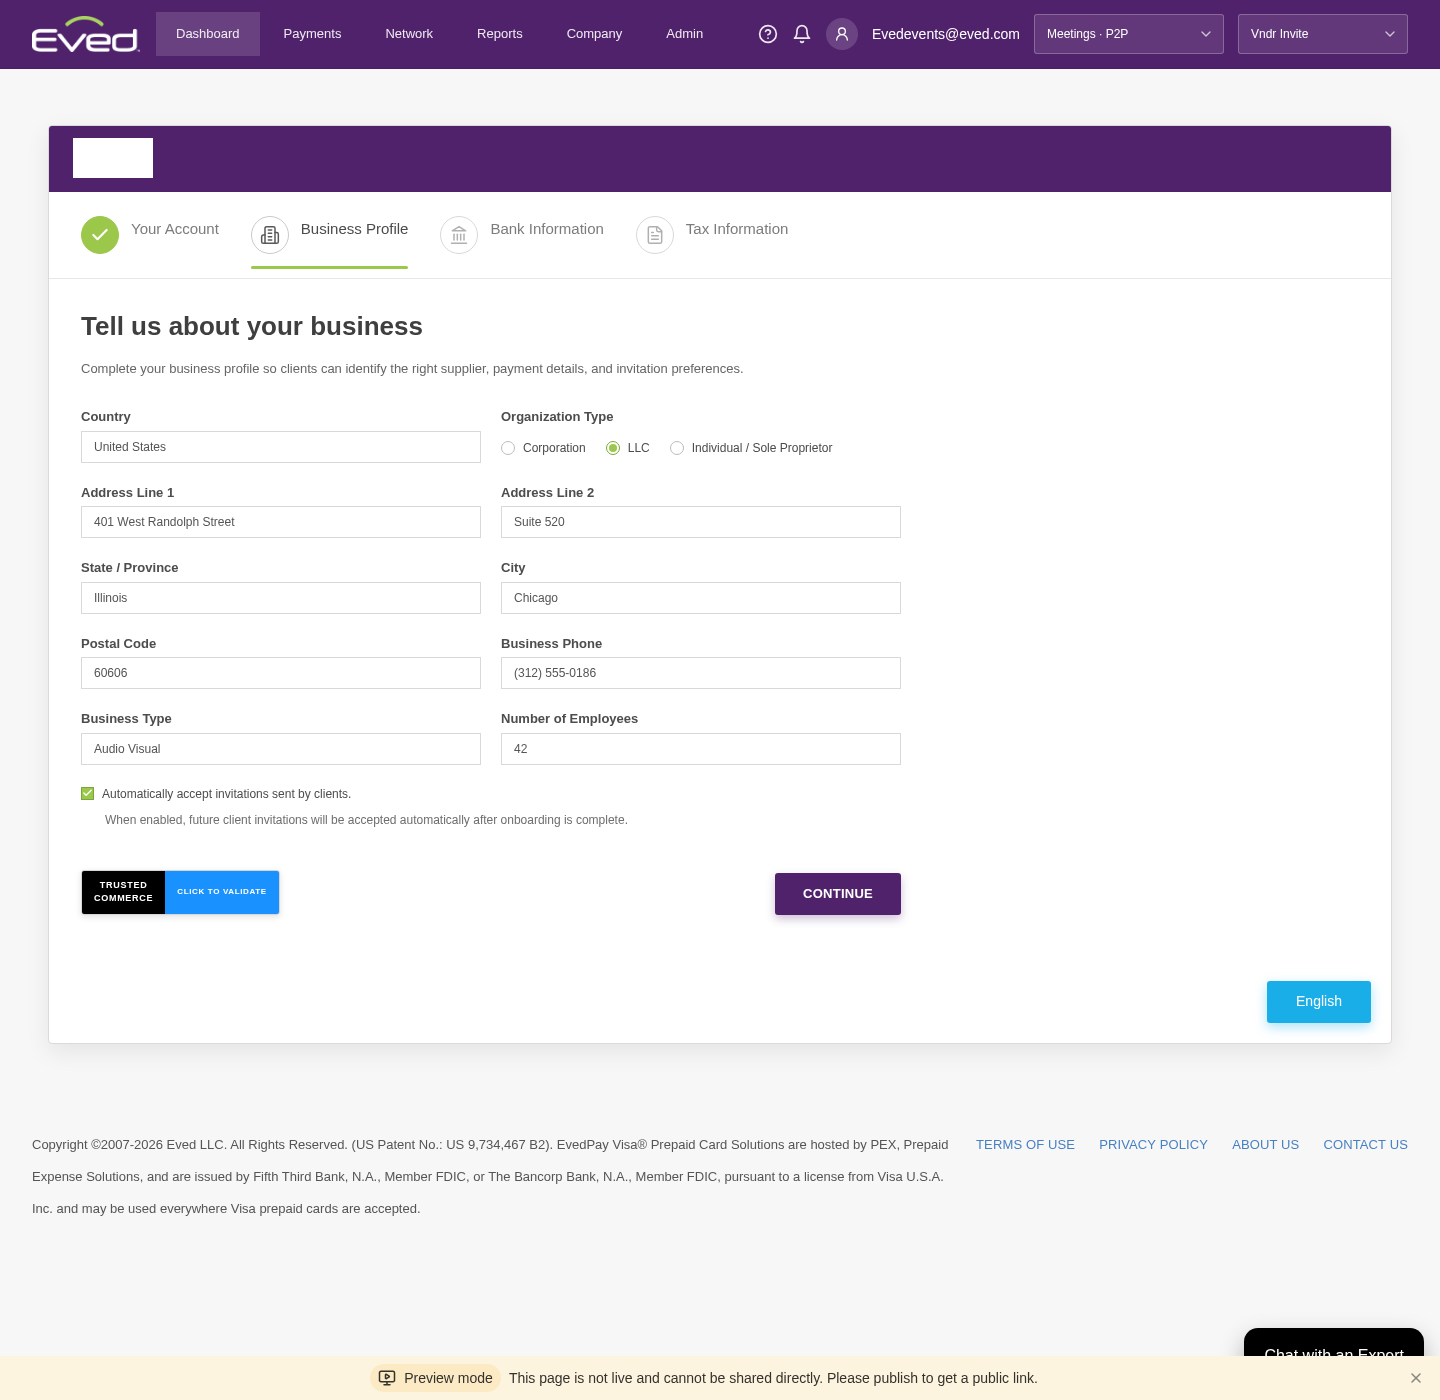Click the CONTINUE button
The width and height of the screenshot is (1440, 1400).
[838, 894]
